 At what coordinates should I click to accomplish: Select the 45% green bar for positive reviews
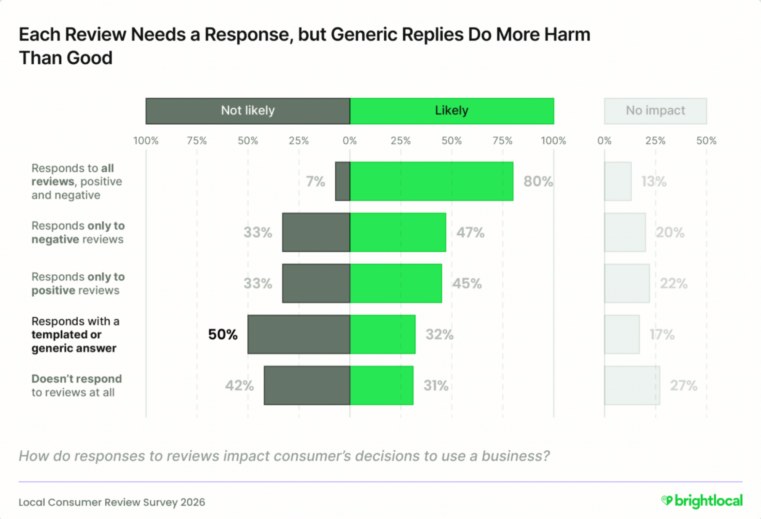396,284
